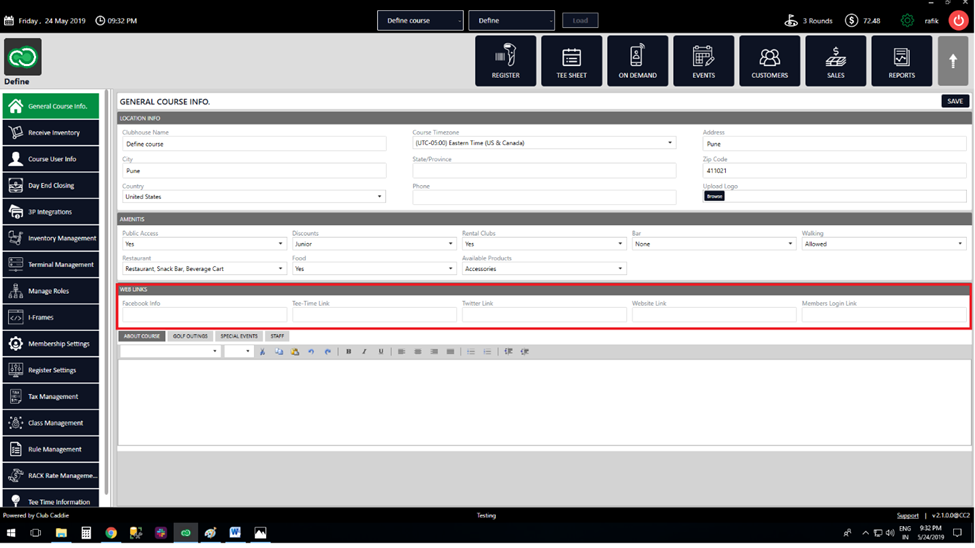
Task: Justify text in editor
Action: click(x=450, y=351)
